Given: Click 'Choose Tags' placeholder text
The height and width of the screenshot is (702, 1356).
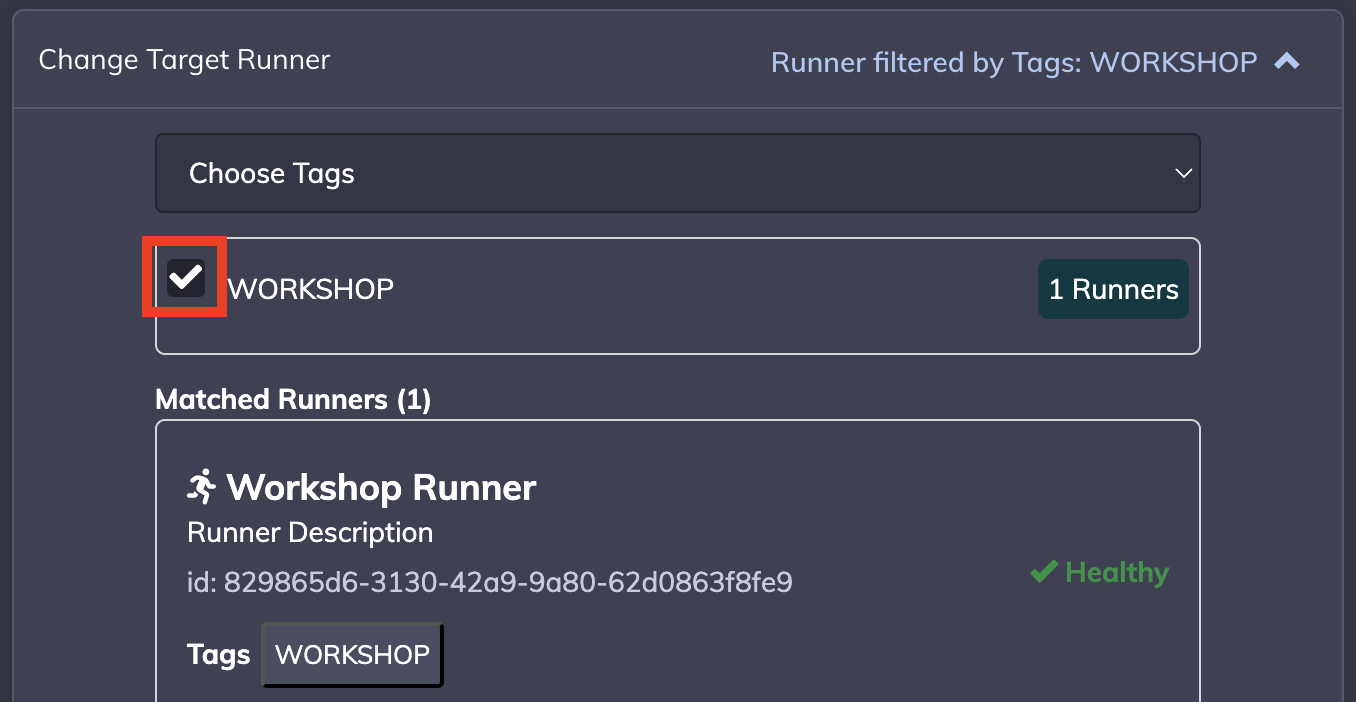Looking at the screenshot, I should 272,174.
